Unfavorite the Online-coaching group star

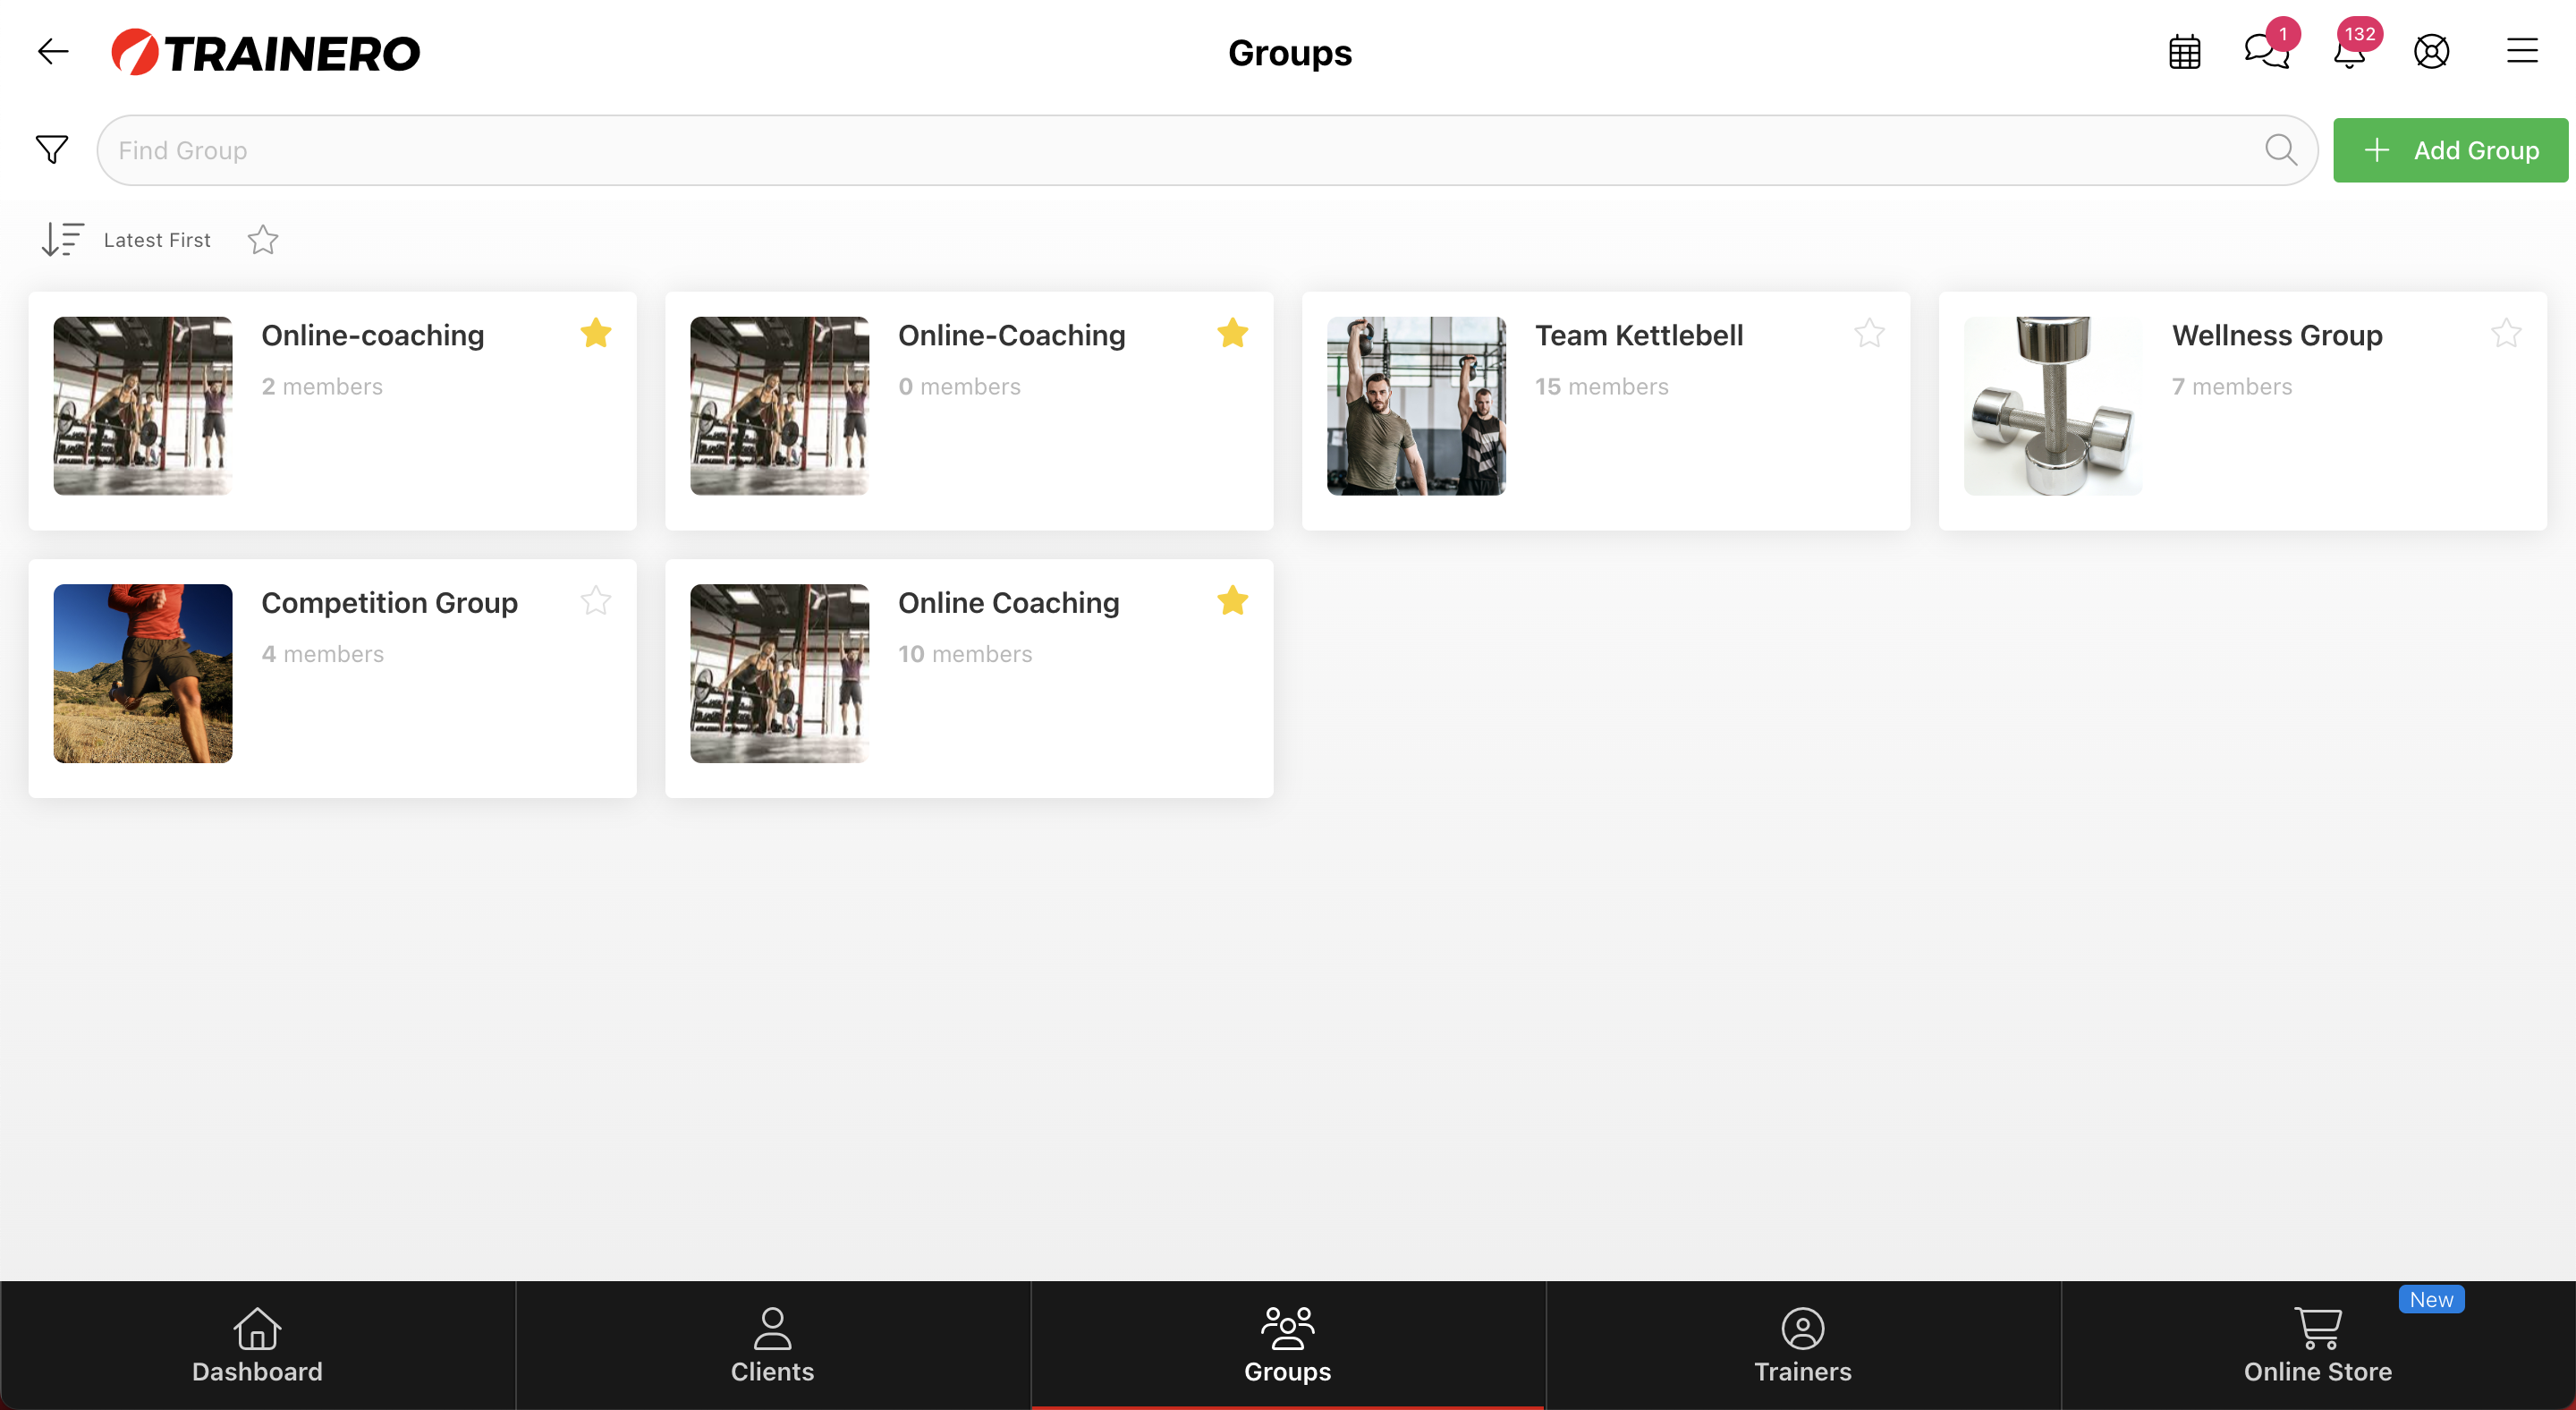596,333
